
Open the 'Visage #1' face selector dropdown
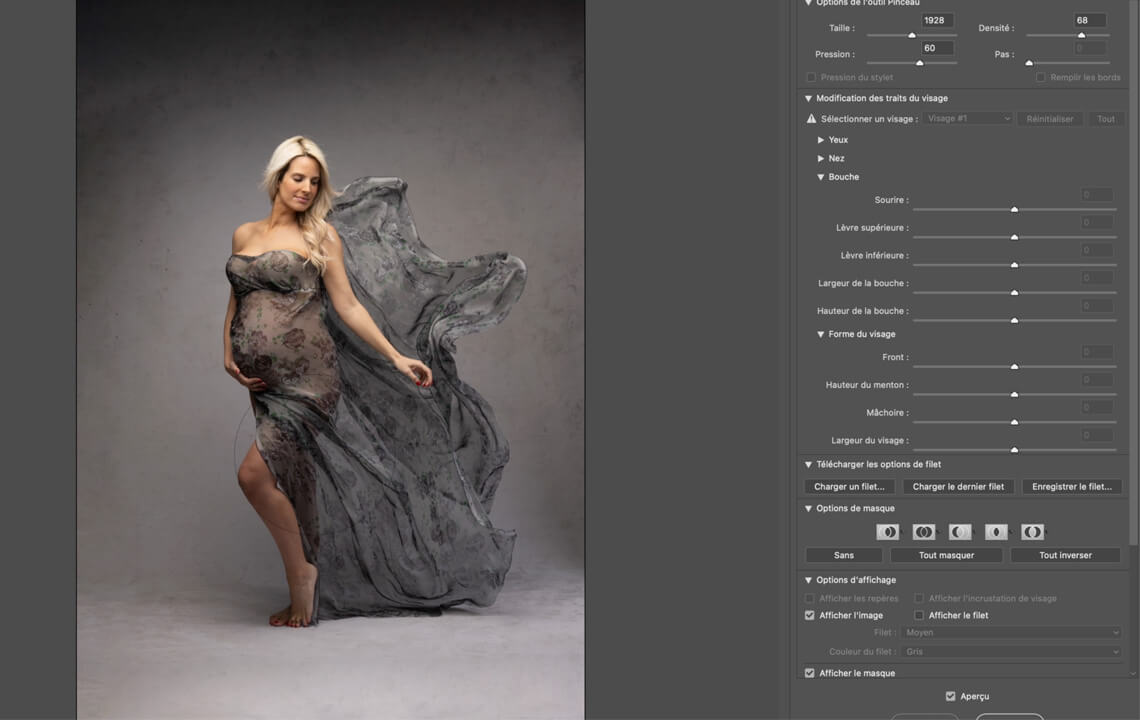click(x=966, y=118)
